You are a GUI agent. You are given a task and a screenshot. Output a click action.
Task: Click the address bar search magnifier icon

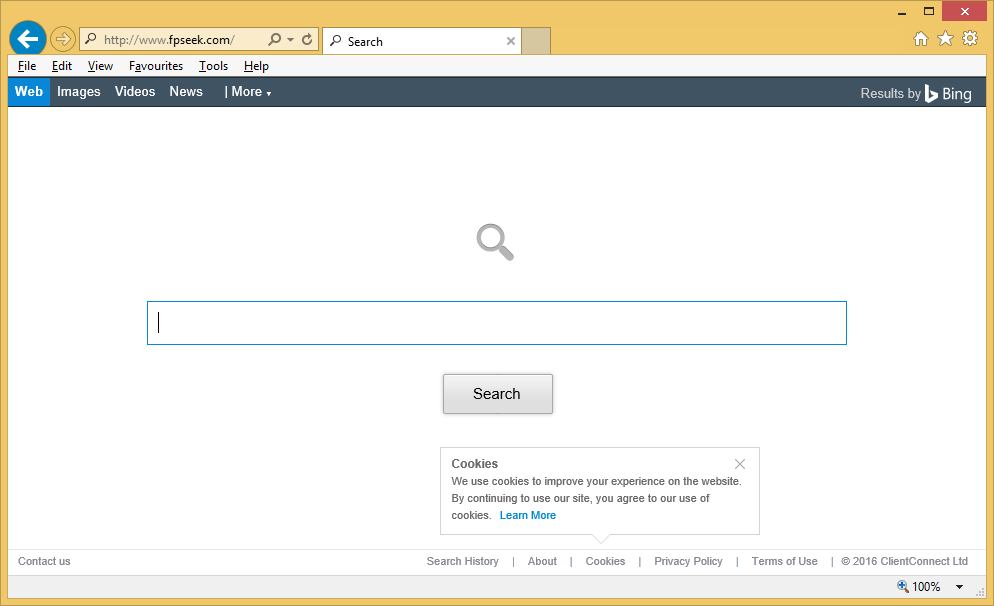click(x=275, y=40)
